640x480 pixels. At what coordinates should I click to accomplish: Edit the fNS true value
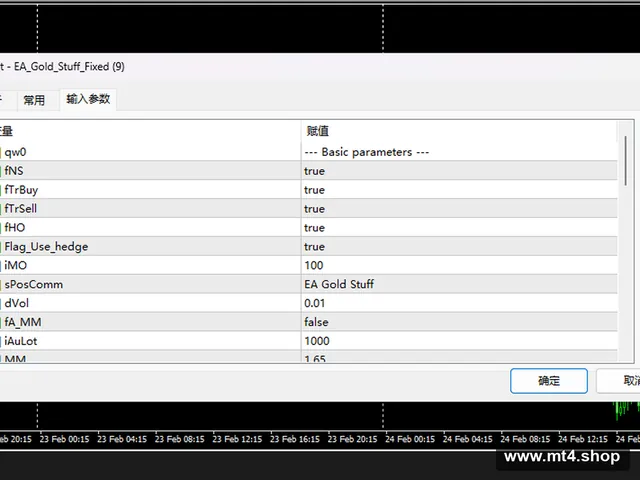[459, 171]
